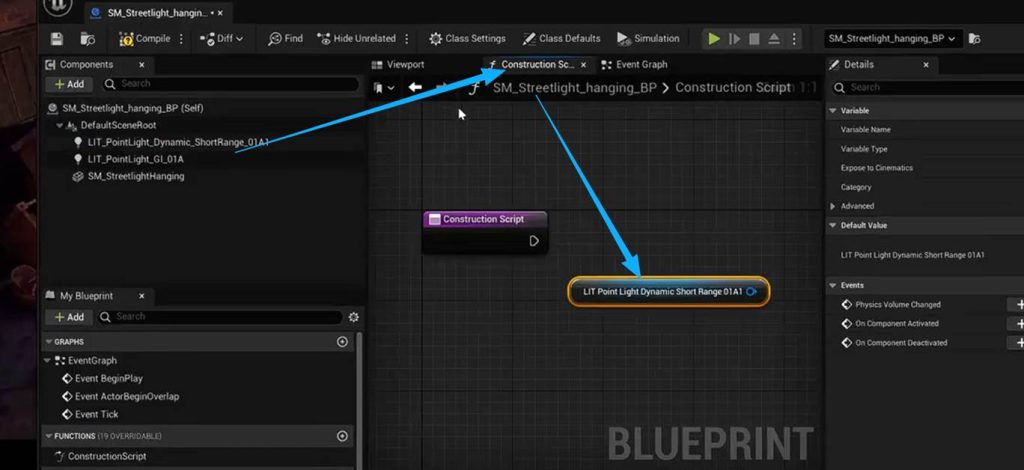Click the graph back navigation arrow
This screenshot has width=1024, height=470.
(x=415, y=88)
